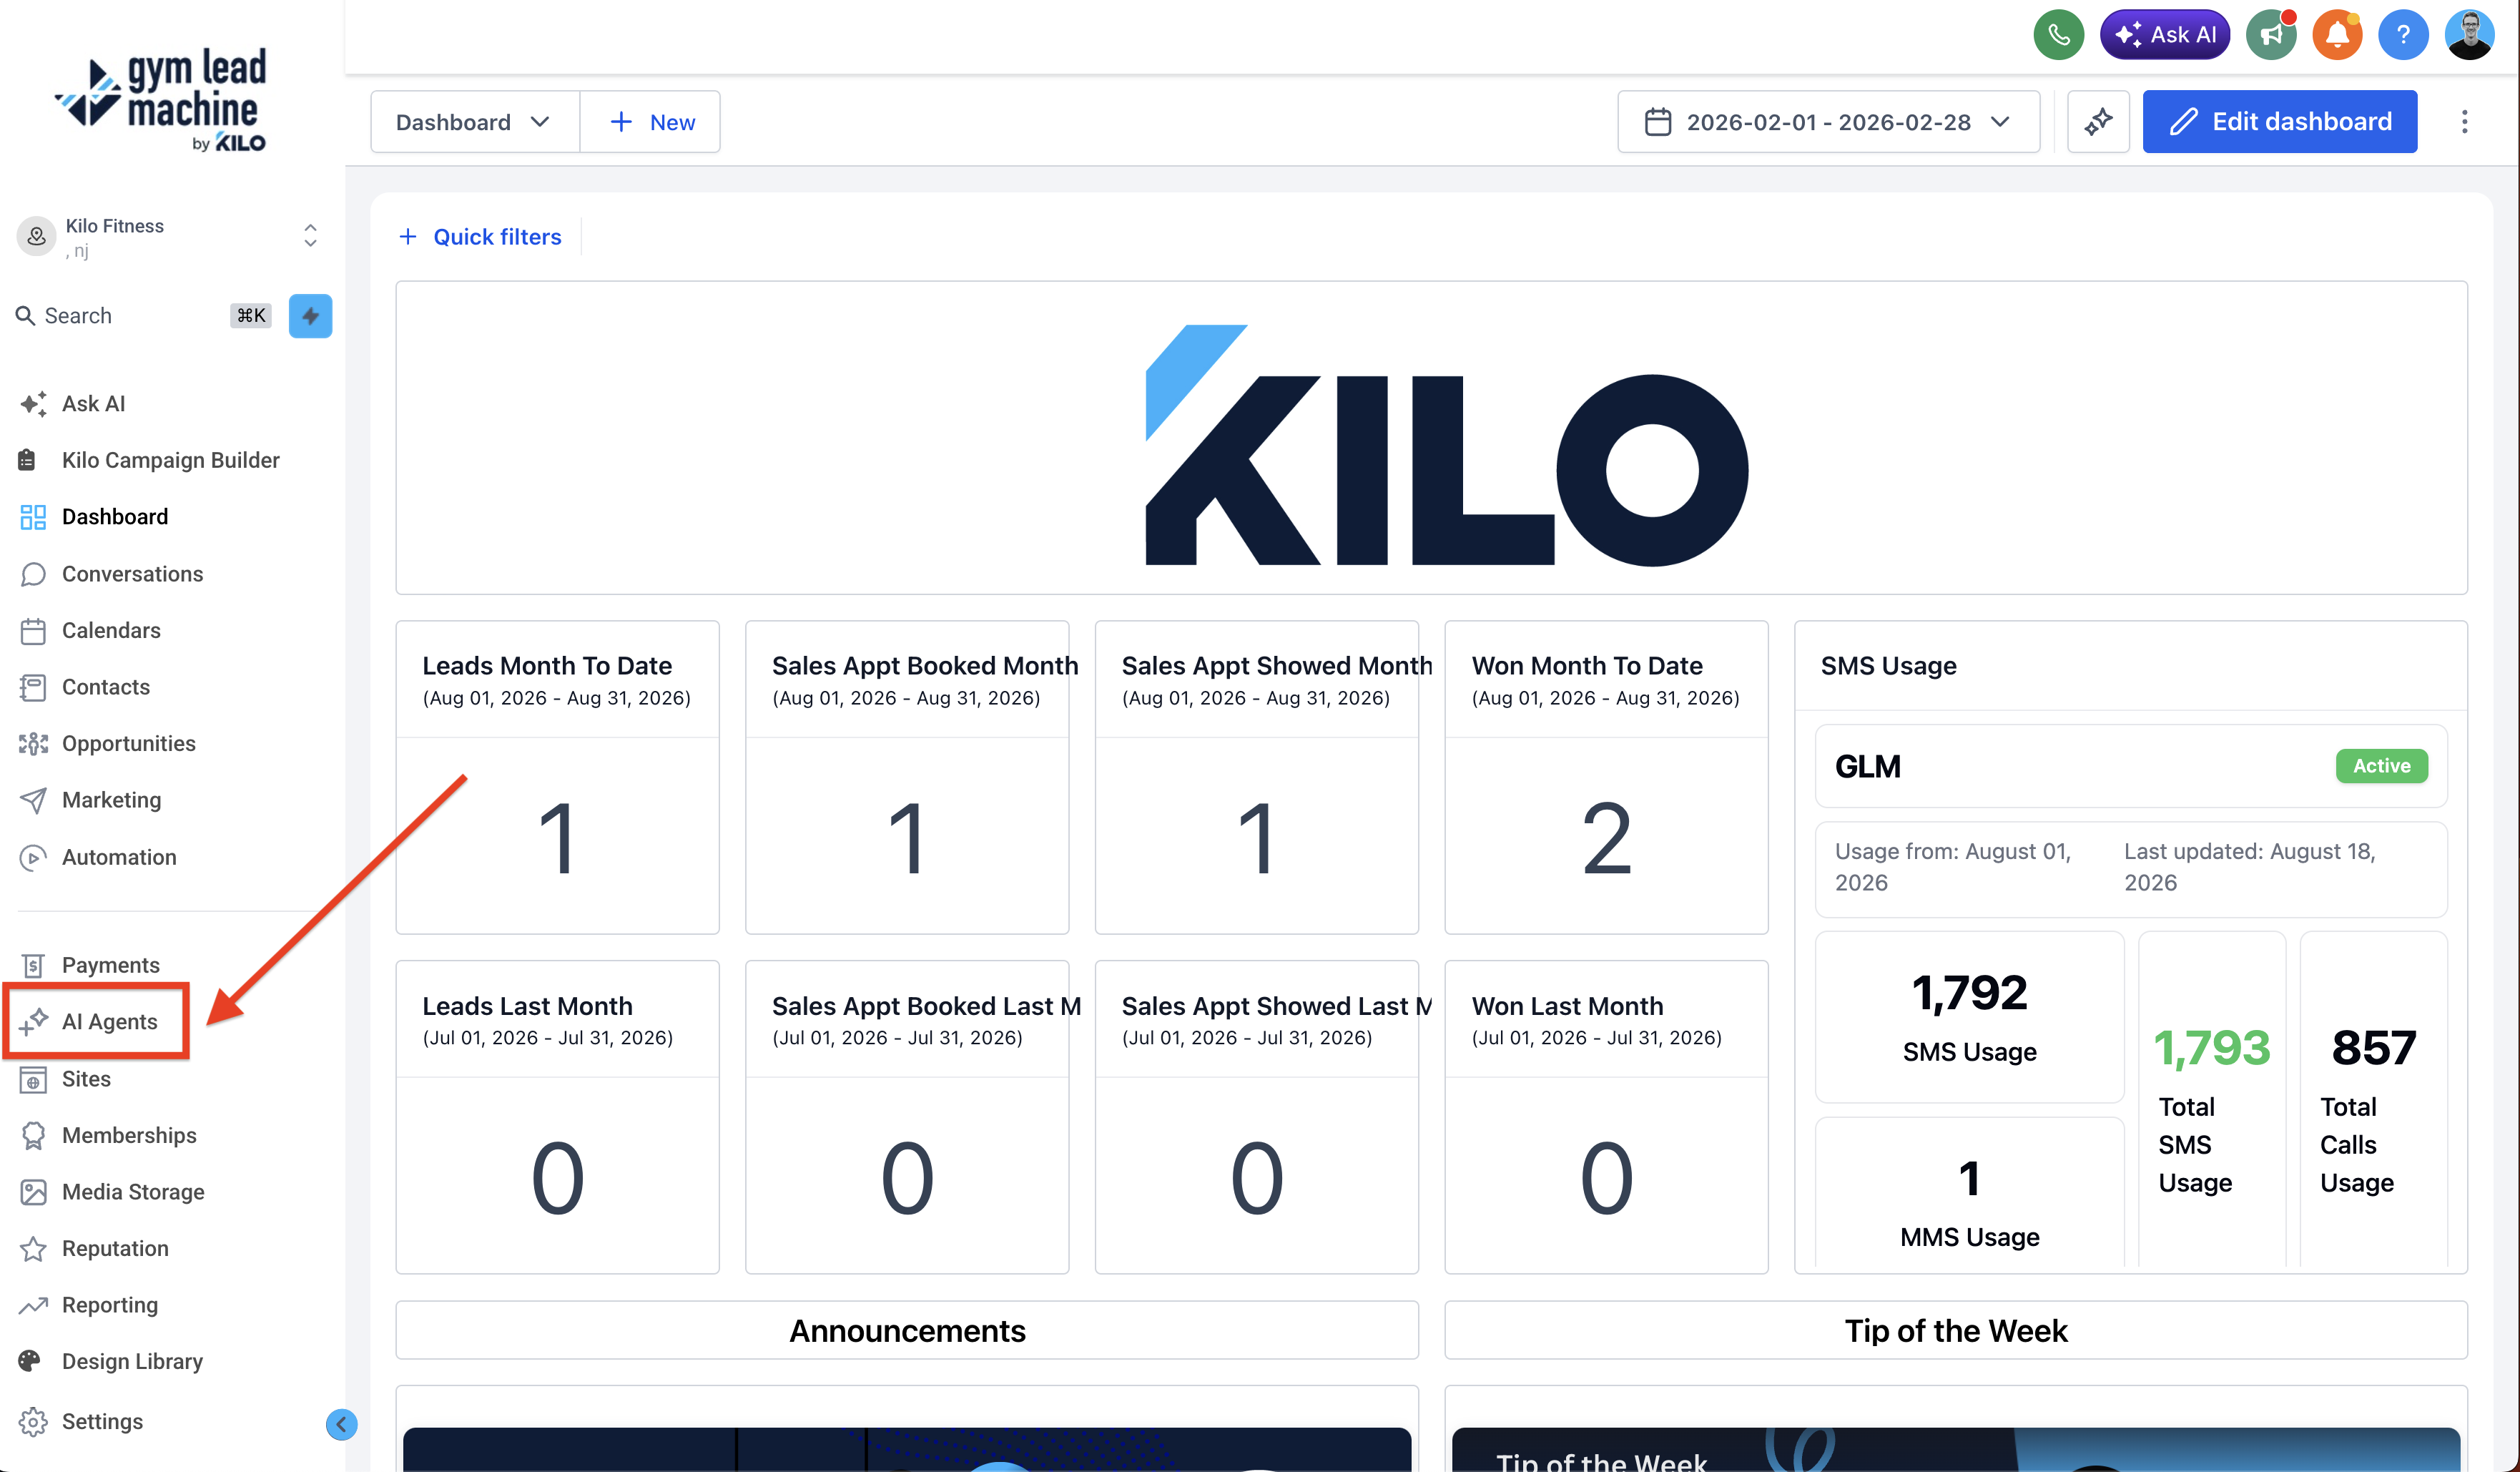Image resolution: width=2520 pixels, height=1472 pixels.
Task: Open Kilo Campaign Builder menu item
Action: [x=170, y=460]
